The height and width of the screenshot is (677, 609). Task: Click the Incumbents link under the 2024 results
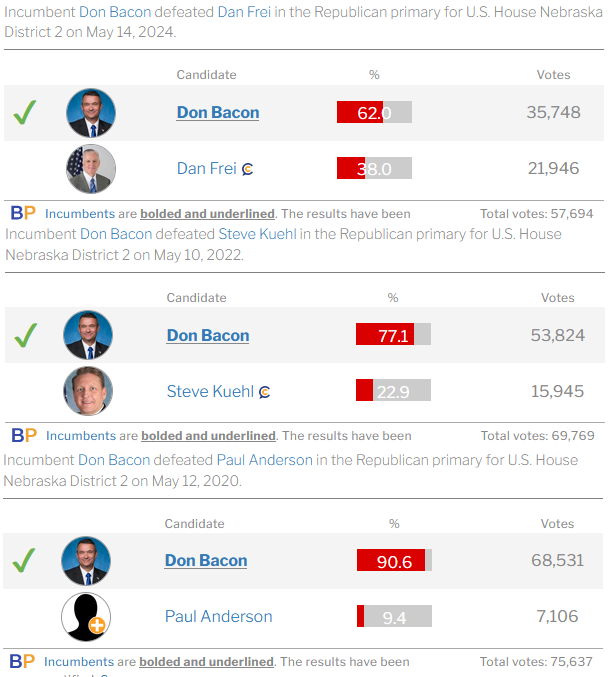[80, 214]
